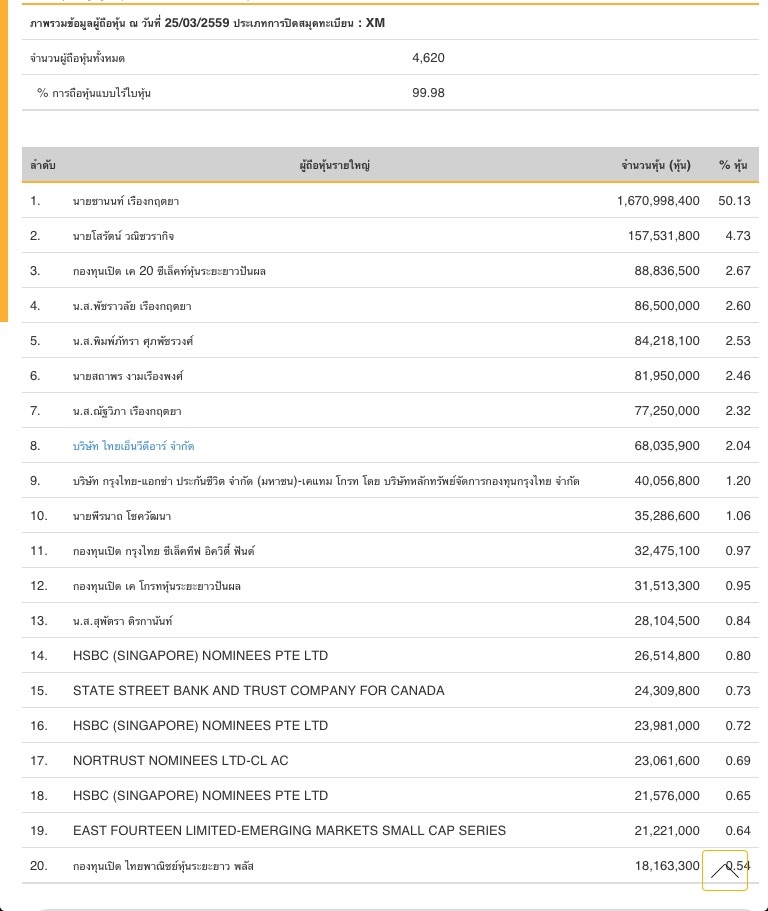Select the row กองทุนเปิด เค 20 ซีเล็คท์หุ้นระยะยาวปันผล
The height and width of the screenshot is (911, 768).
click(x=390, y=271)
